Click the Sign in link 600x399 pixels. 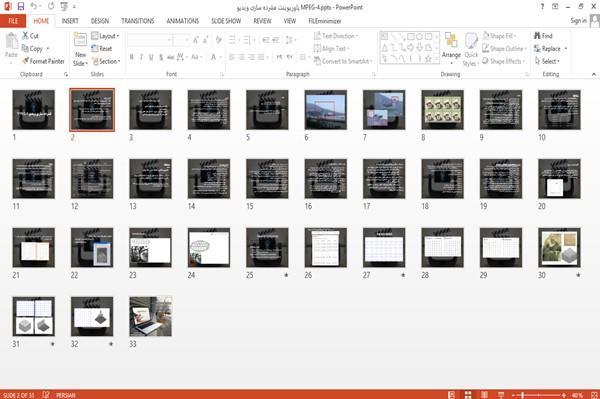pos(578,21)
